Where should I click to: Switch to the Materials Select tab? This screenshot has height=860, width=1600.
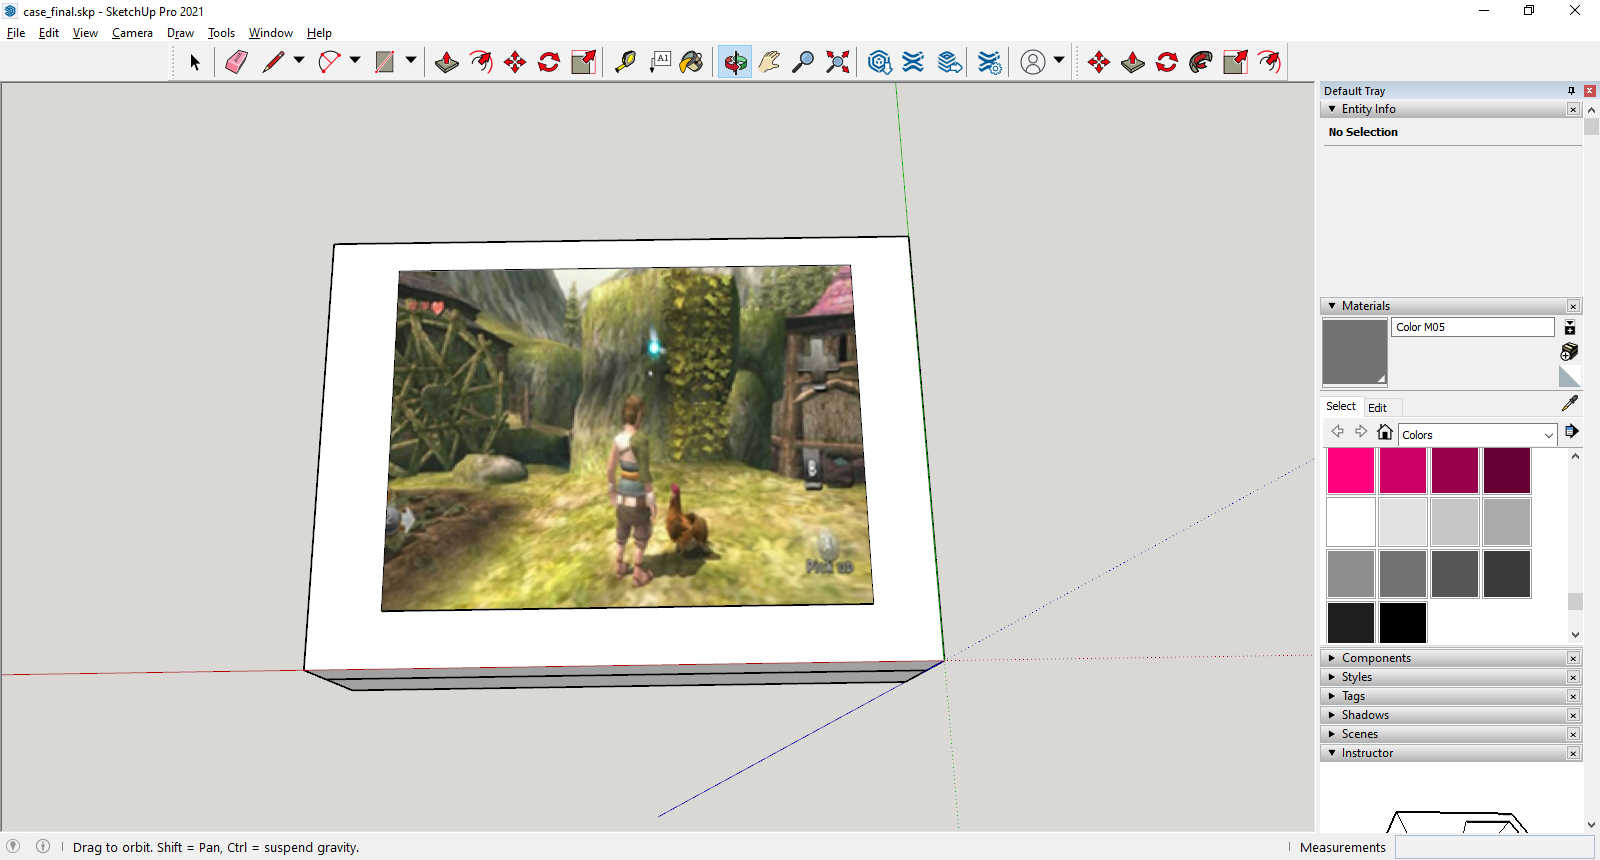tap(1341, 406)
